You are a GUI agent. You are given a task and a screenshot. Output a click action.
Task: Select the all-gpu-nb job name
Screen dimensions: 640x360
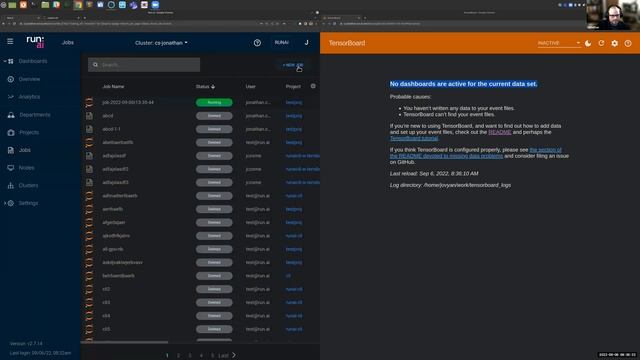[x=113, y=249]
